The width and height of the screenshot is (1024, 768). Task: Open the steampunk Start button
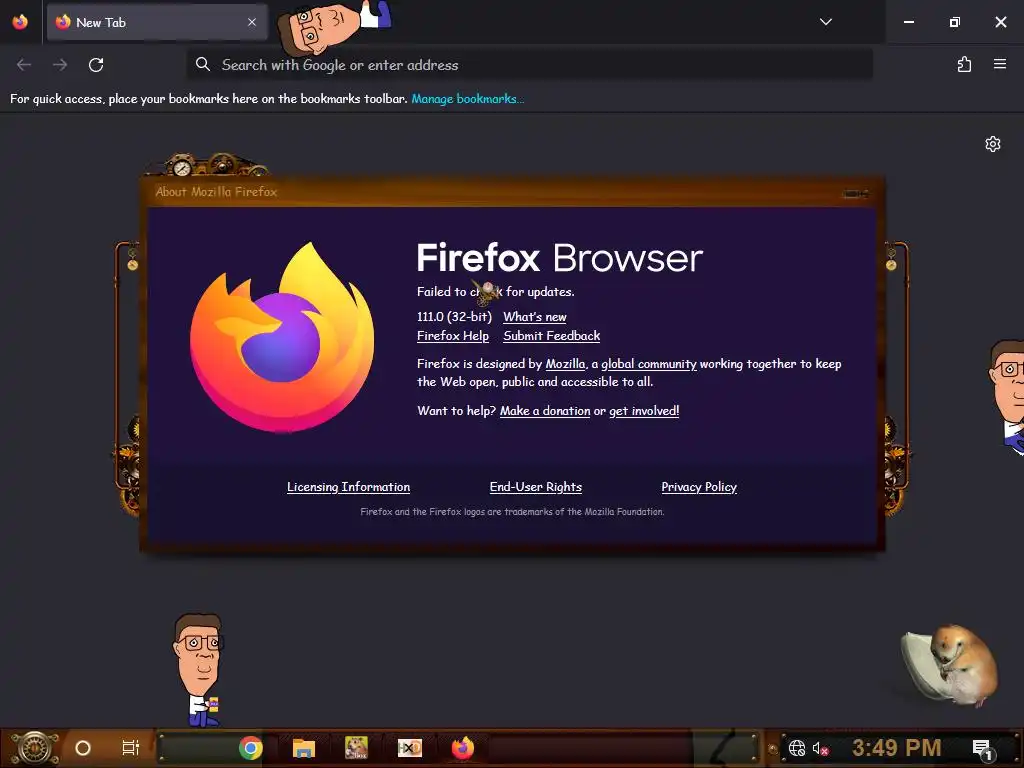pyautogui.click(x=34, y=748)
